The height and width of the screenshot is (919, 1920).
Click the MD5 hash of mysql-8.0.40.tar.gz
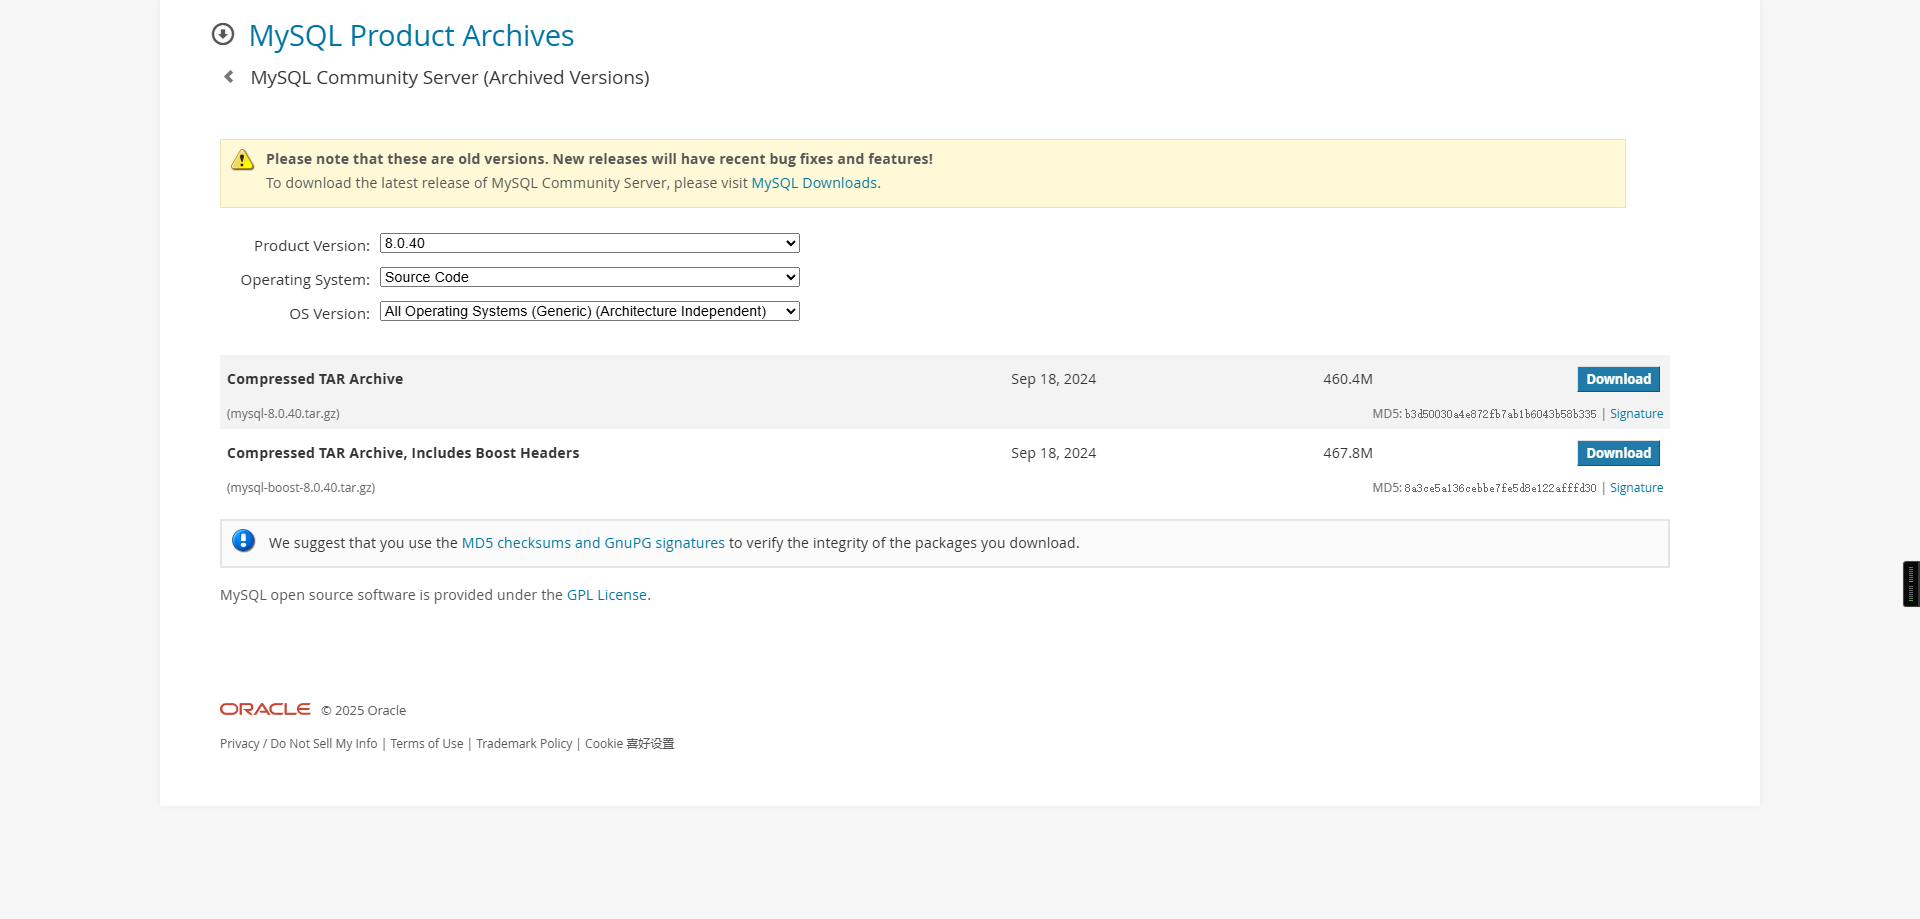(x=1500, y=414)
